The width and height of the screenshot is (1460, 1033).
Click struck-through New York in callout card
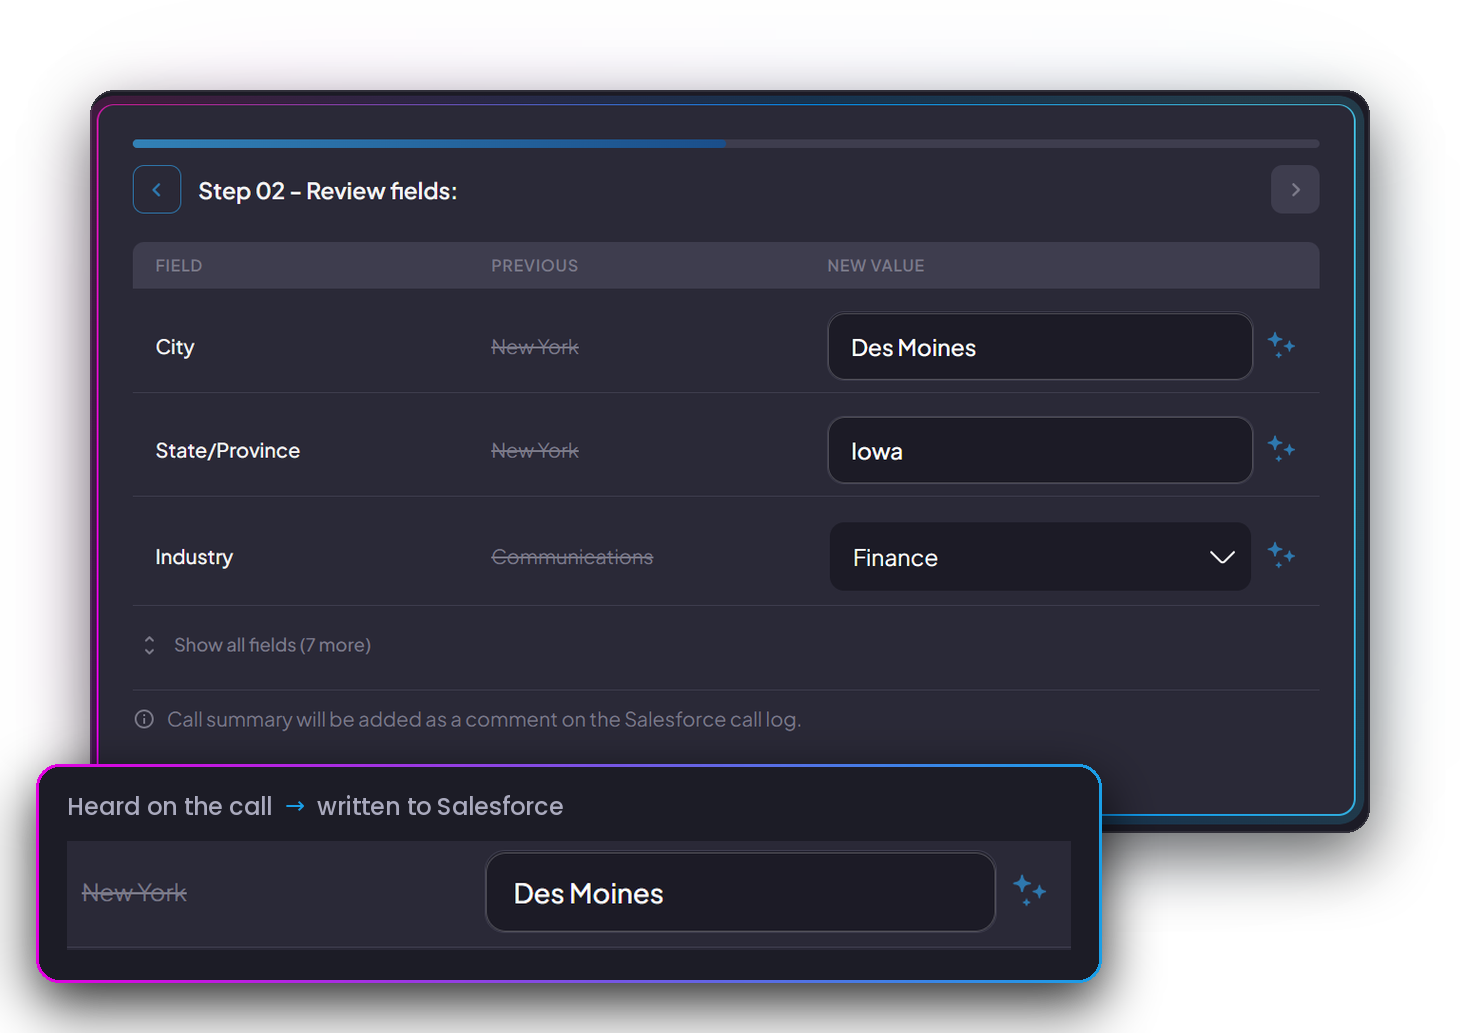click(134, 893)
